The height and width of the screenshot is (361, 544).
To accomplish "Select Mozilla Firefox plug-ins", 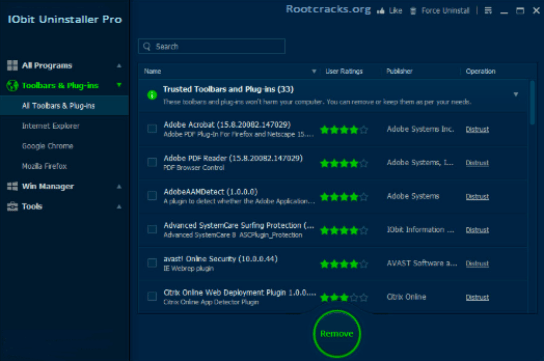I will tap(65, 166).
